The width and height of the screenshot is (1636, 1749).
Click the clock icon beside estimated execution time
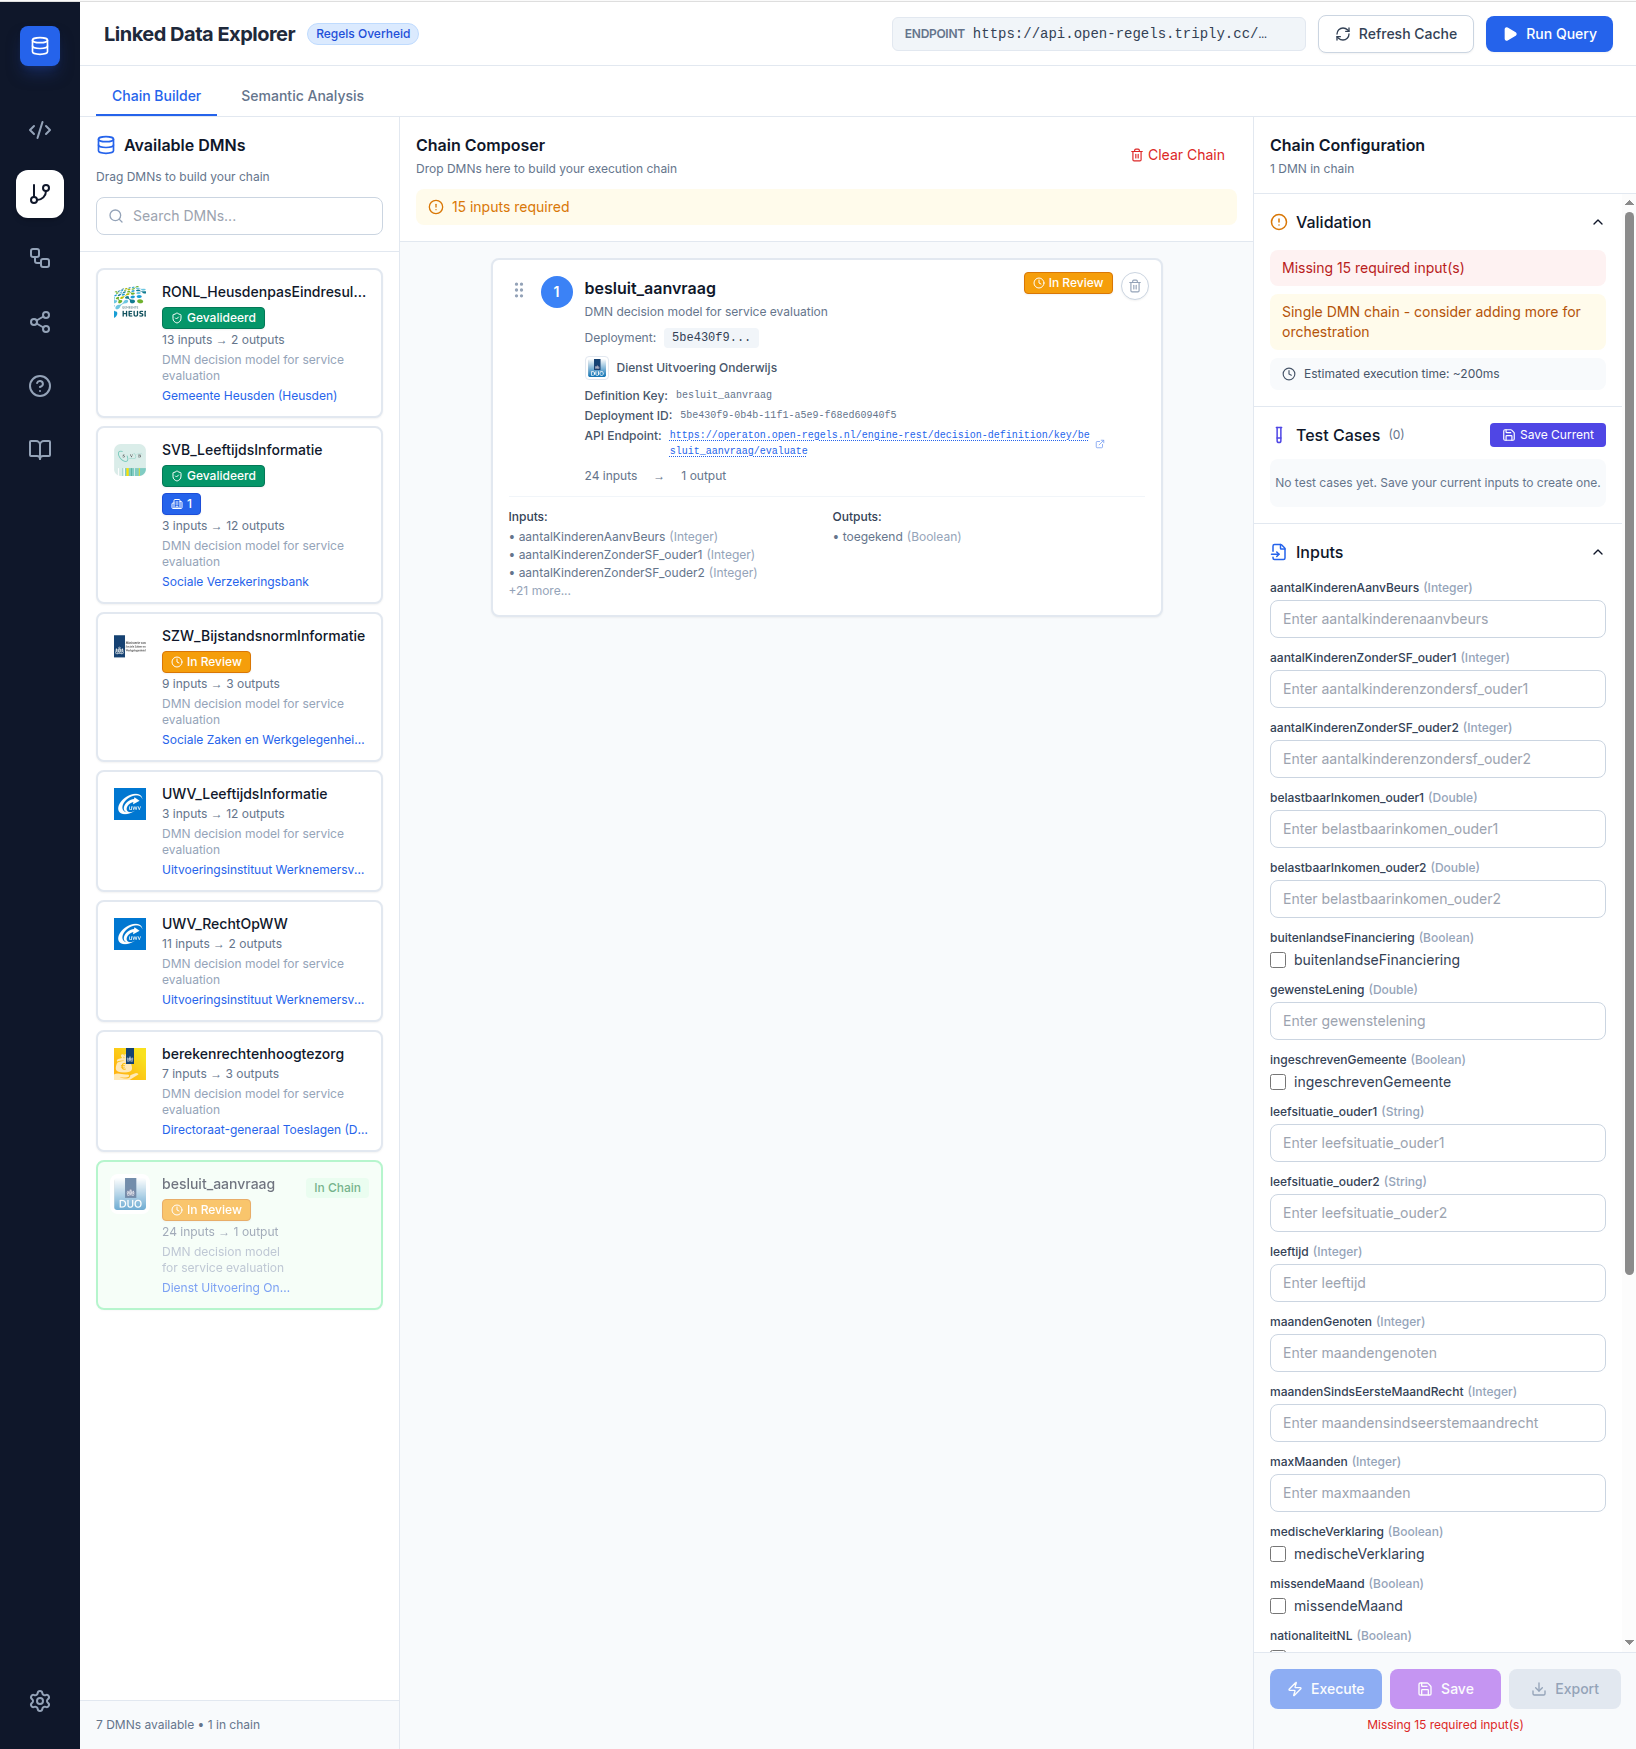click(1289, 374)
